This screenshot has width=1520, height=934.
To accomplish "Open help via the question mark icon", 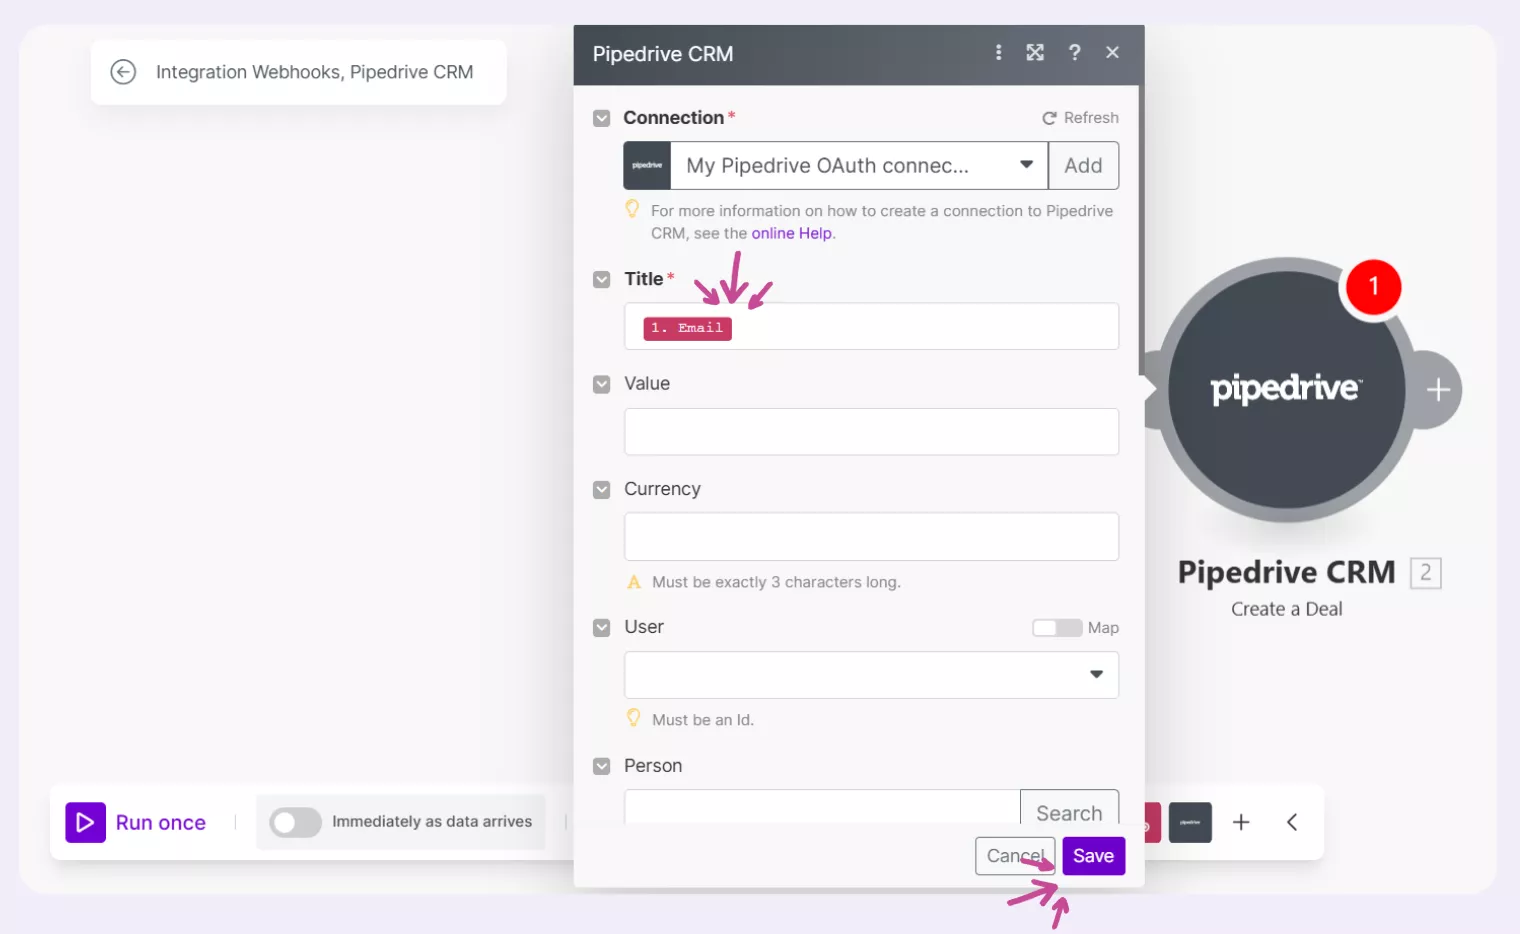I will point(1074,52).
